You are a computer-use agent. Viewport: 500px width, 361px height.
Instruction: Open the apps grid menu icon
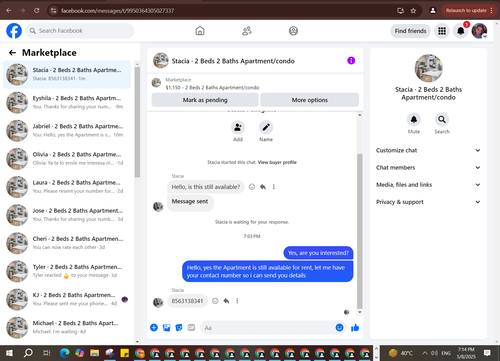pyautogui.click(x=442, y=31)
